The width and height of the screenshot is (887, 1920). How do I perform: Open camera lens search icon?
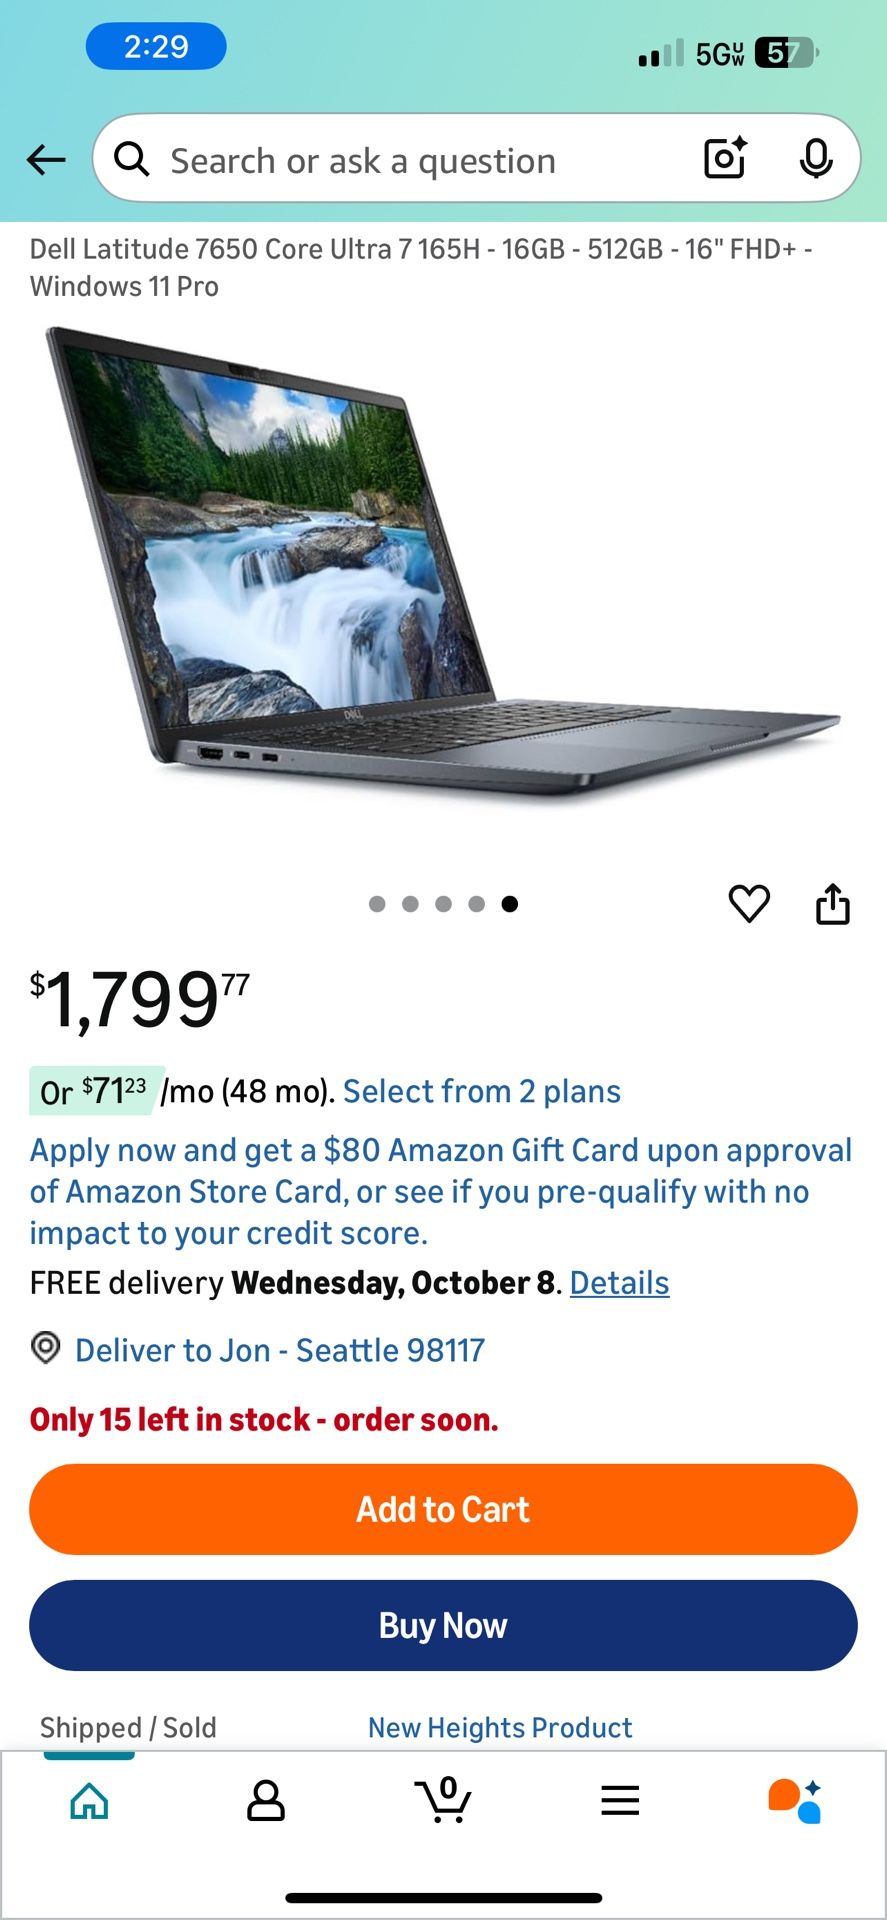tap(725, 158)
